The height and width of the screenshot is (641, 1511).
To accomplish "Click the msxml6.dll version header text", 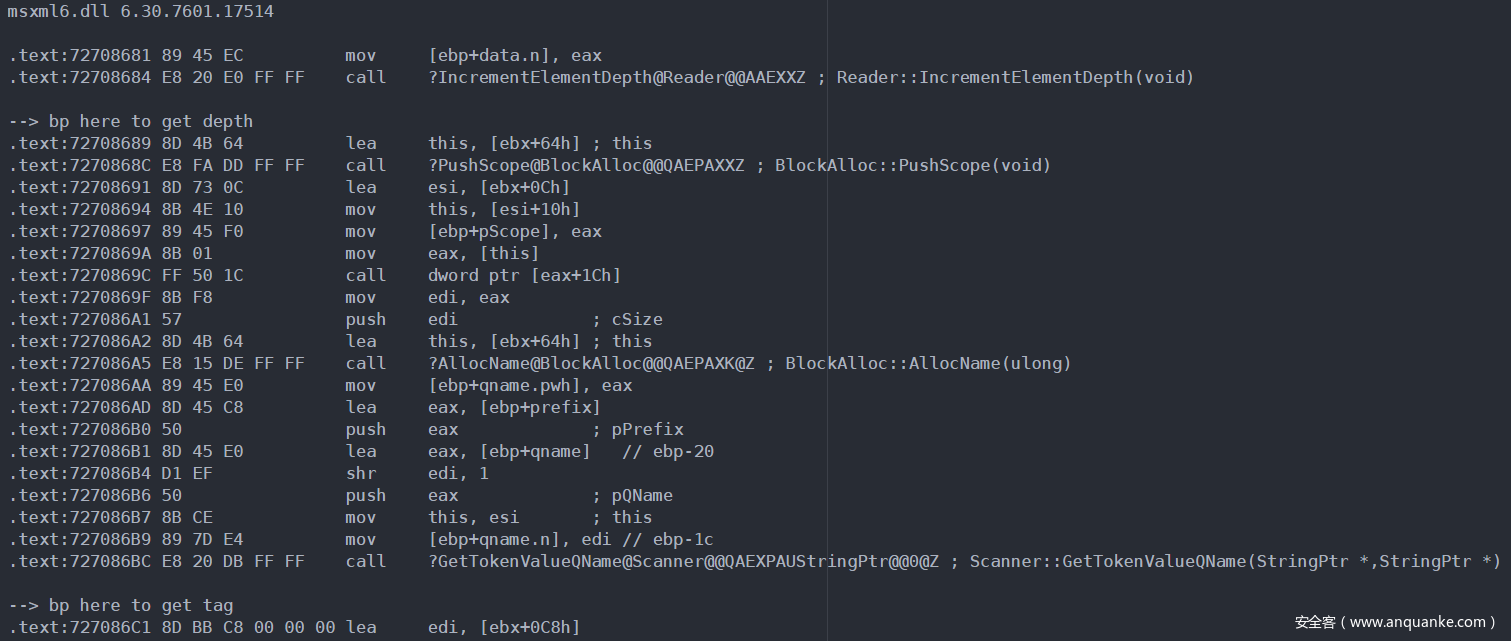I will [x=140, y=12].
